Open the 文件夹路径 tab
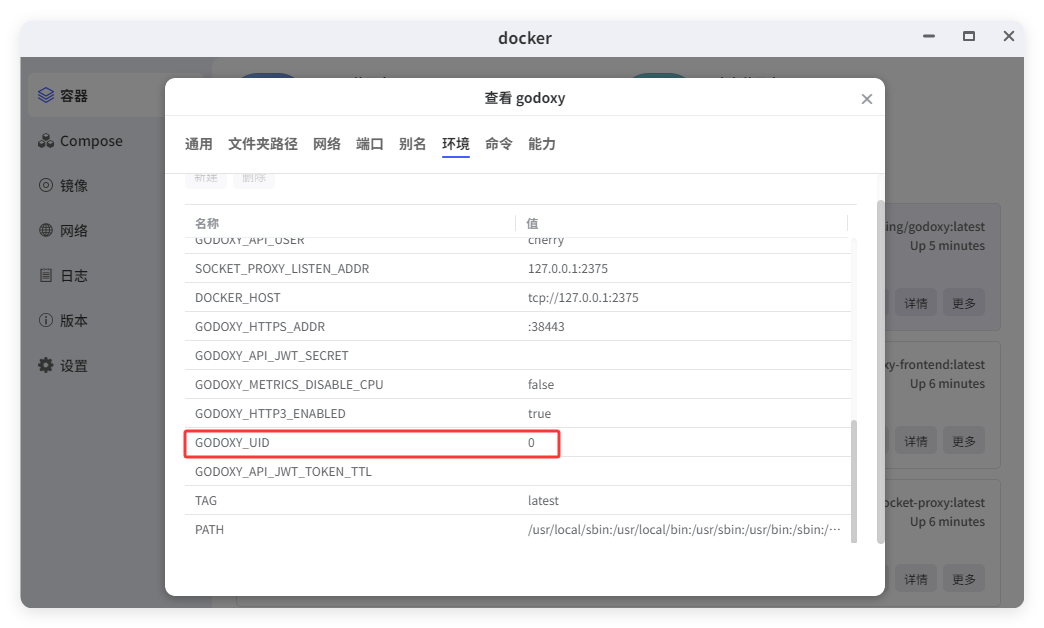Screen dimensions: 1044x628 (264, 143)
